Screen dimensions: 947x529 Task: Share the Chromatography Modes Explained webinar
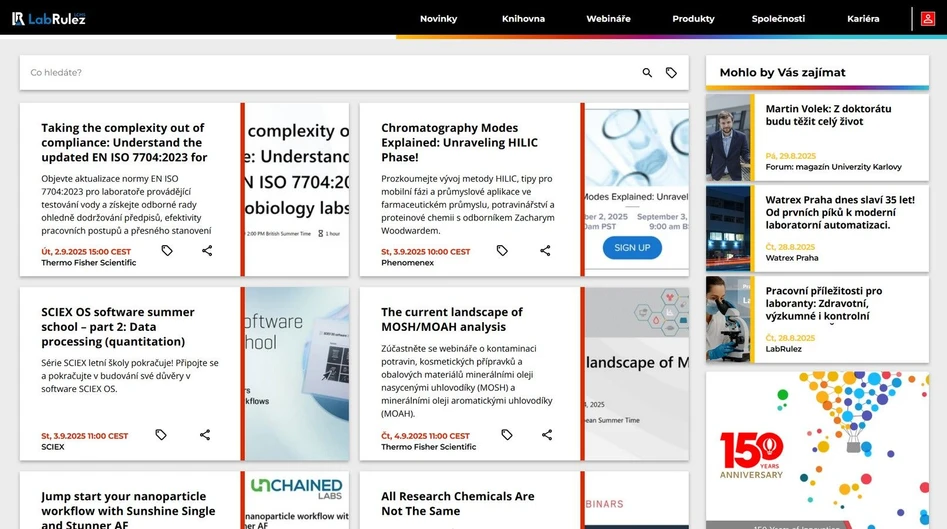[x=545, y=250]
